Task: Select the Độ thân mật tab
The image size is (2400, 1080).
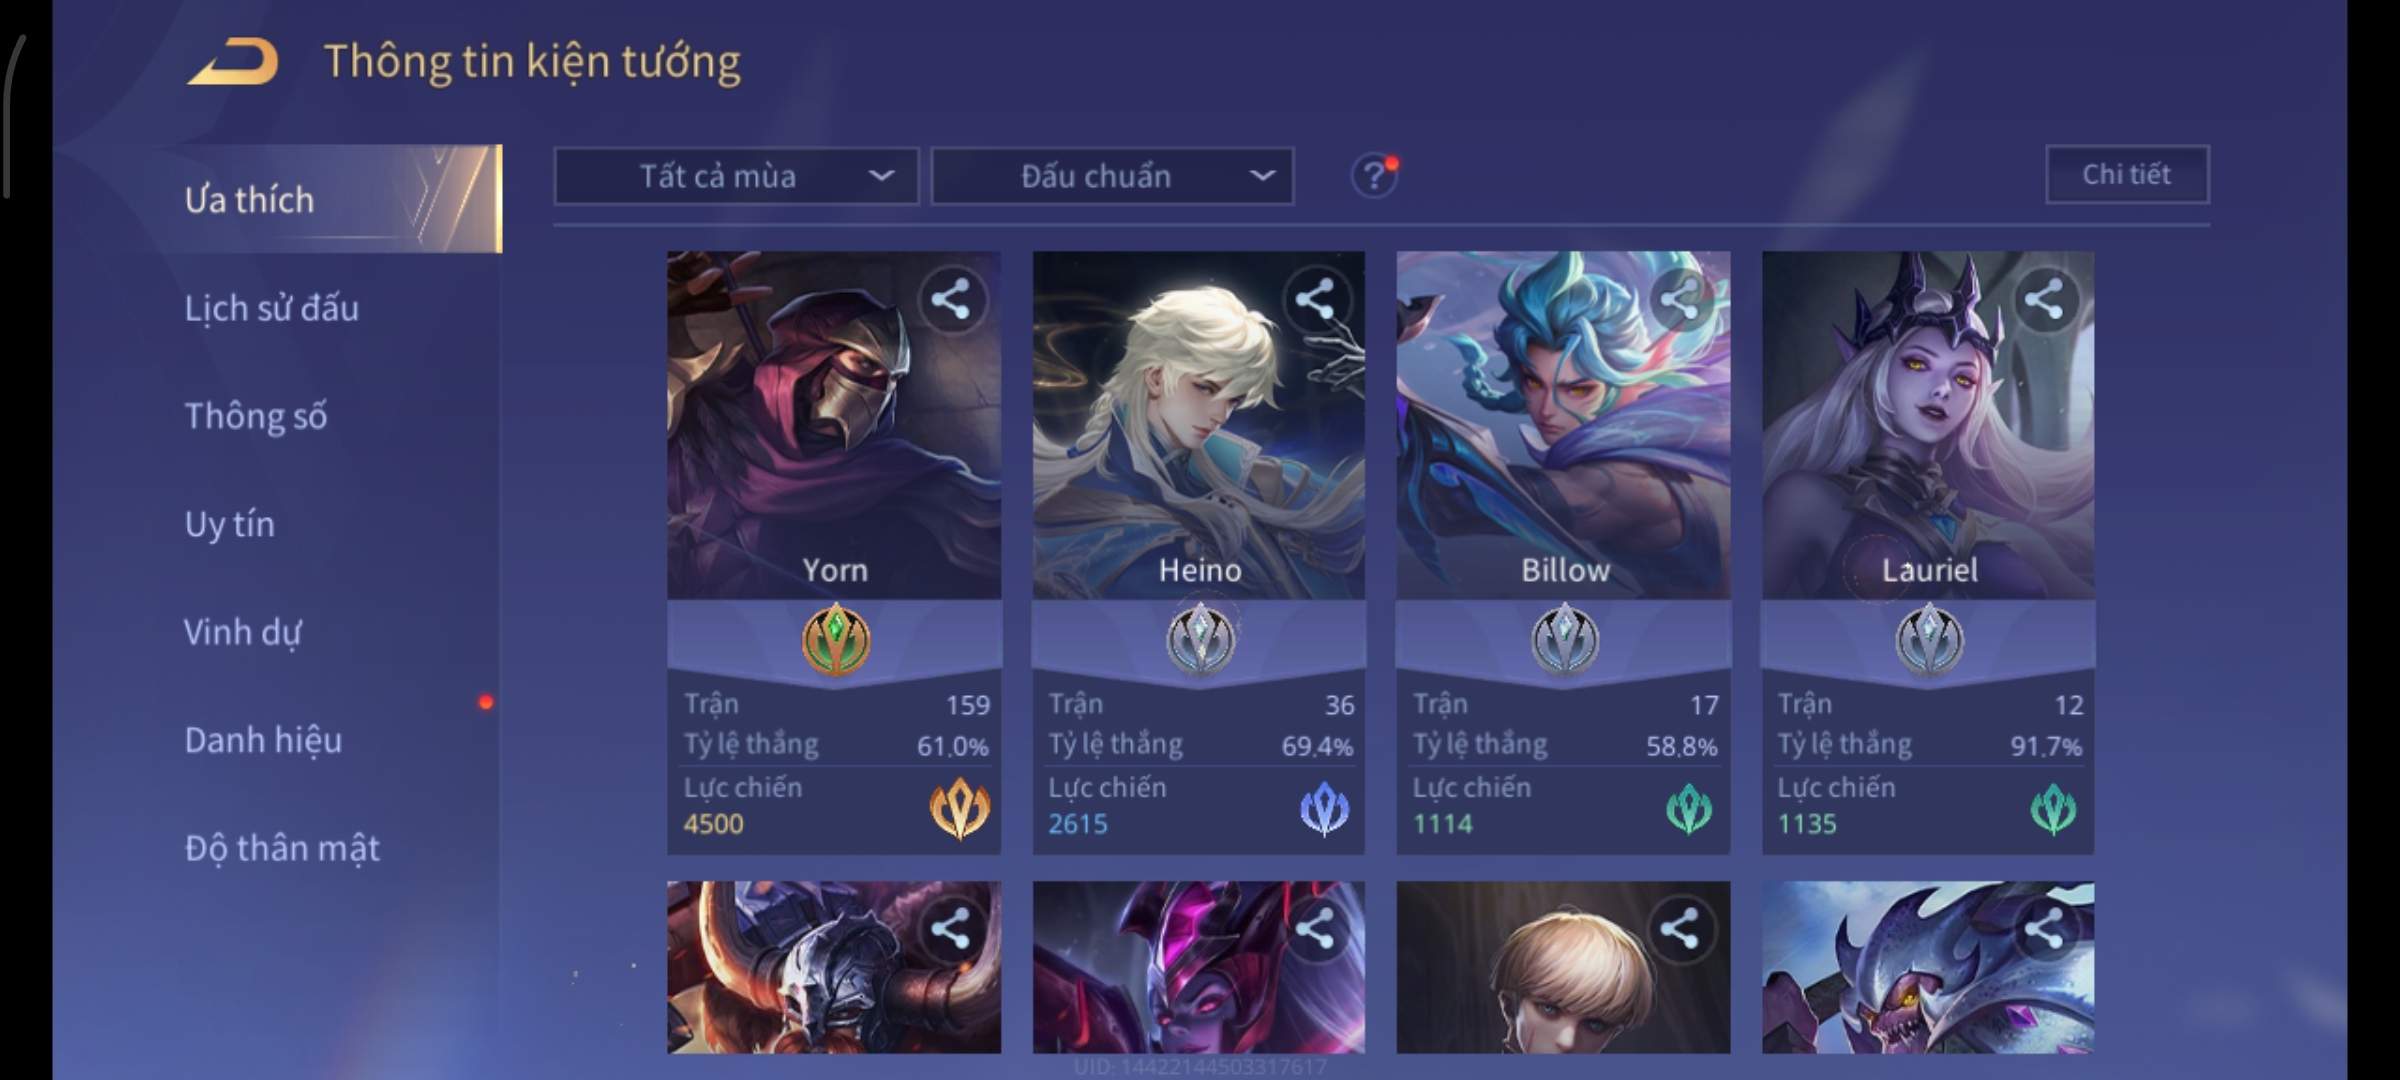Action: pos(282,848)
